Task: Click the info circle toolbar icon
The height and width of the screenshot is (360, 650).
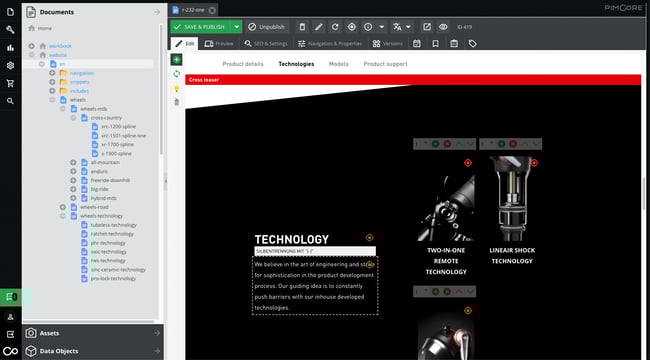Action: tap(368, 27)
